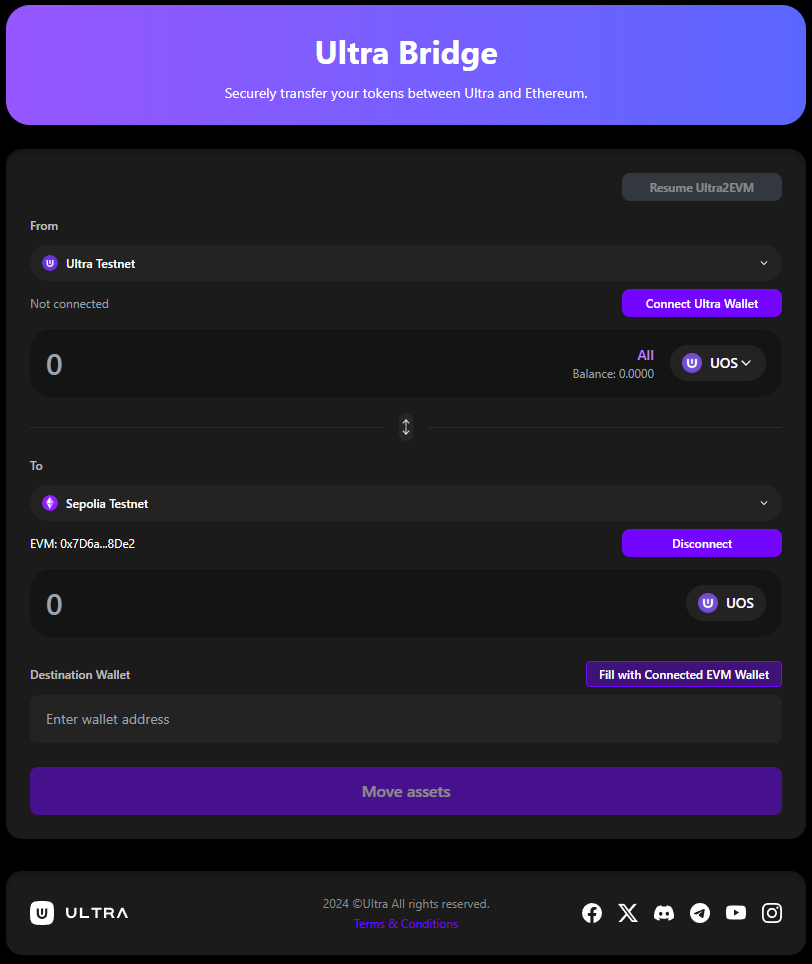Disconnect the Sepolia EVM wallet
Viewport: 812px width, 964px height.
pyautogui.click(x=701, y=543)
